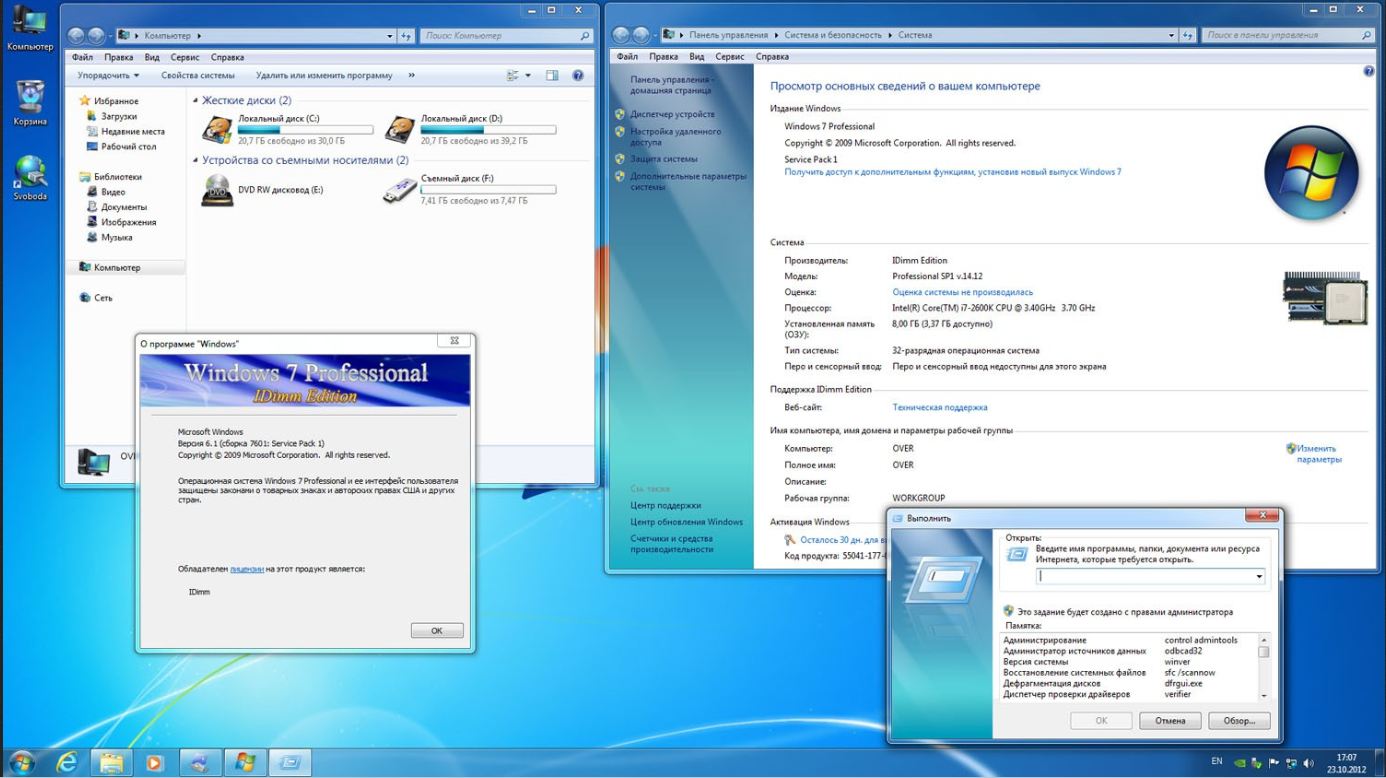Open removable disk (F:) USB icon

click(400, 190)
